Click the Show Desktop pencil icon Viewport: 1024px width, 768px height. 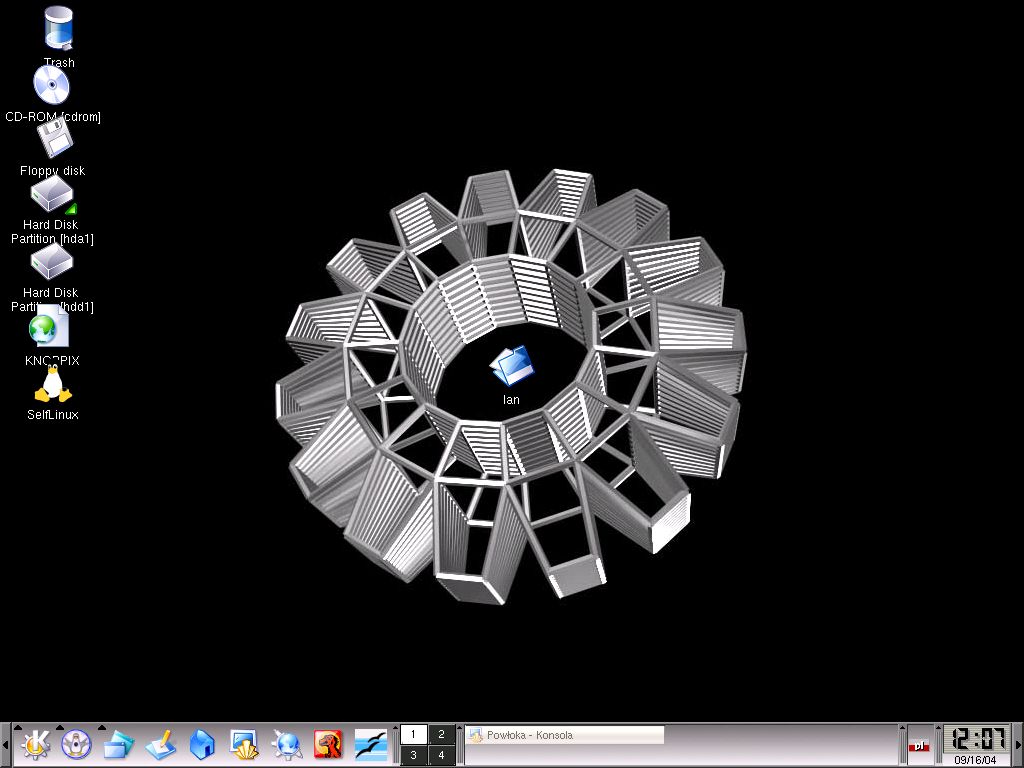[160, 744]
